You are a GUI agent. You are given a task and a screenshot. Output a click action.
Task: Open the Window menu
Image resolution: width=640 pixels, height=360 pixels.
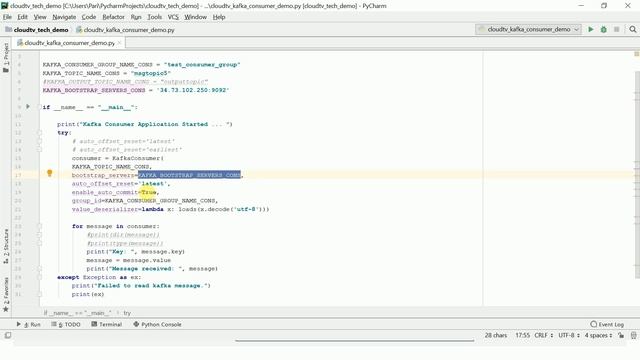[x=196, y=17]
